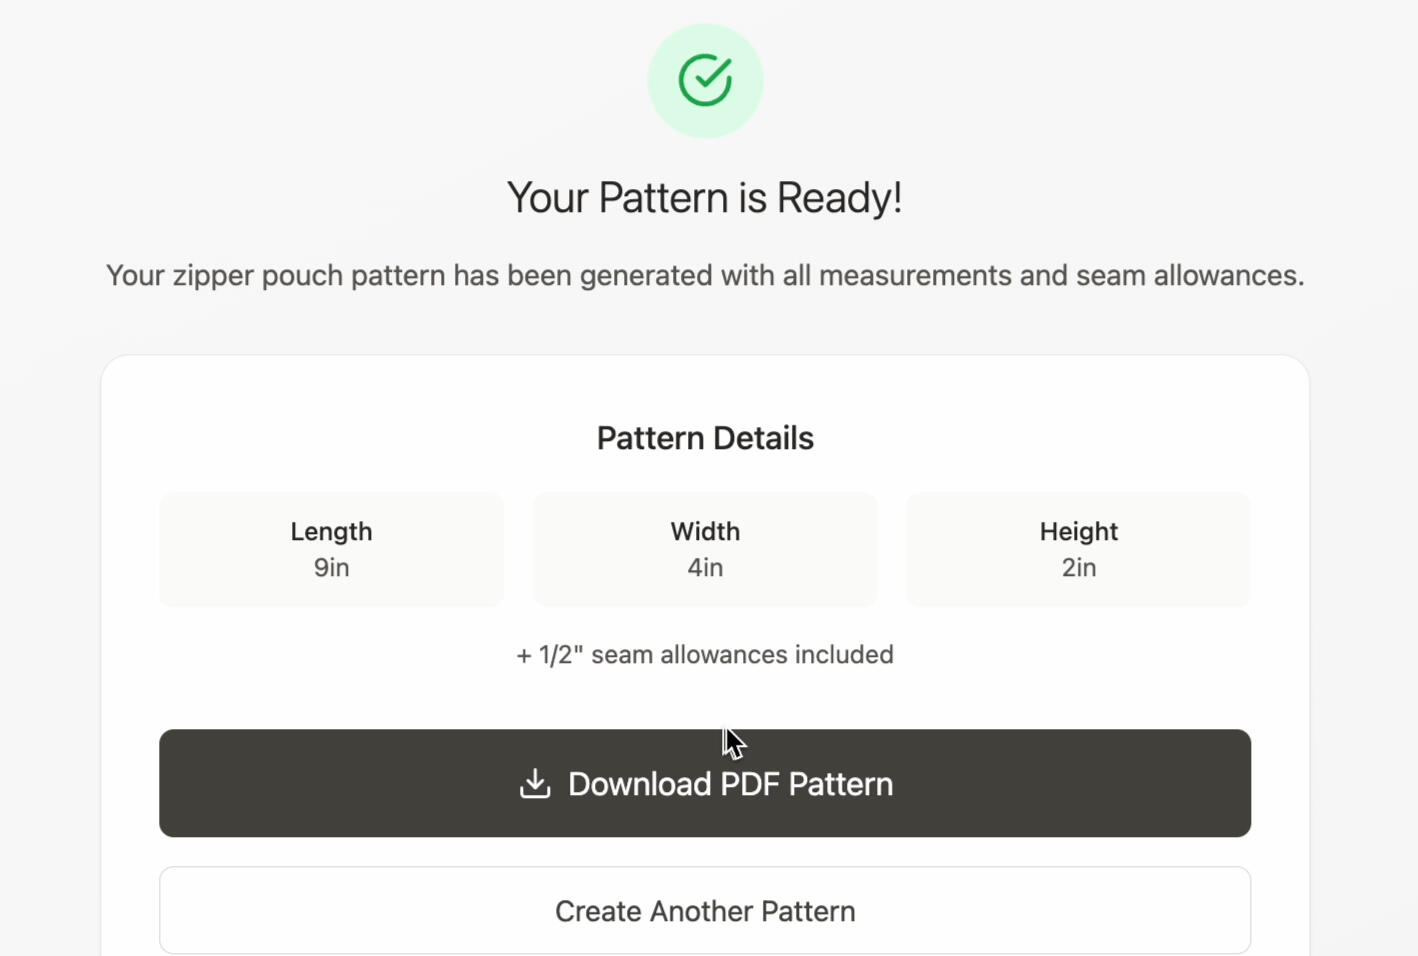Click the "Your Pattern is Ready!" heading
The image size is (1418, 956).
pyautogui.click(x=705, y=198)
